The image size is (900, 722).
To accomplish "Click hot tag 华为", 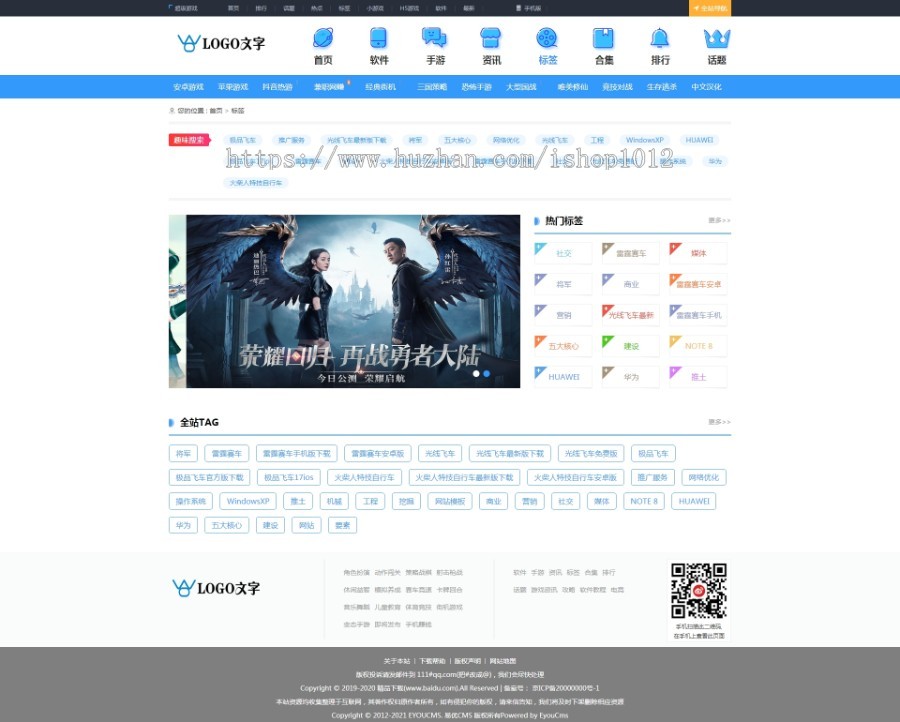I will point(631,377).
